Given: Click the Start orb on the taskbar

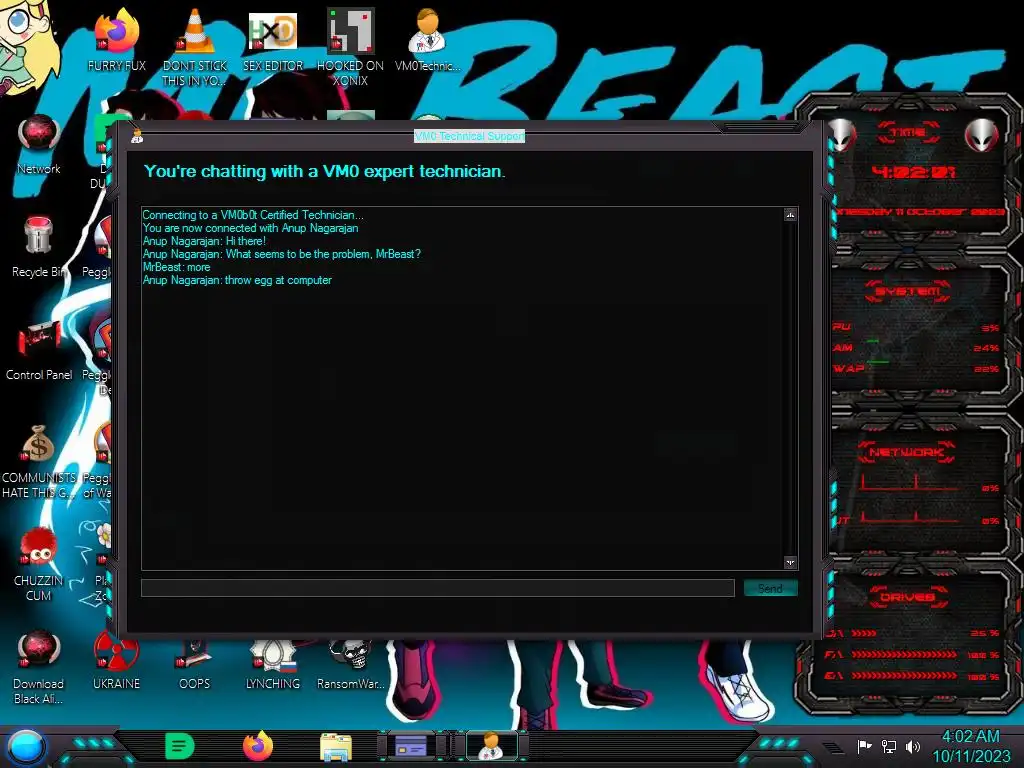Looking at the screenshot, I should 26,747.
